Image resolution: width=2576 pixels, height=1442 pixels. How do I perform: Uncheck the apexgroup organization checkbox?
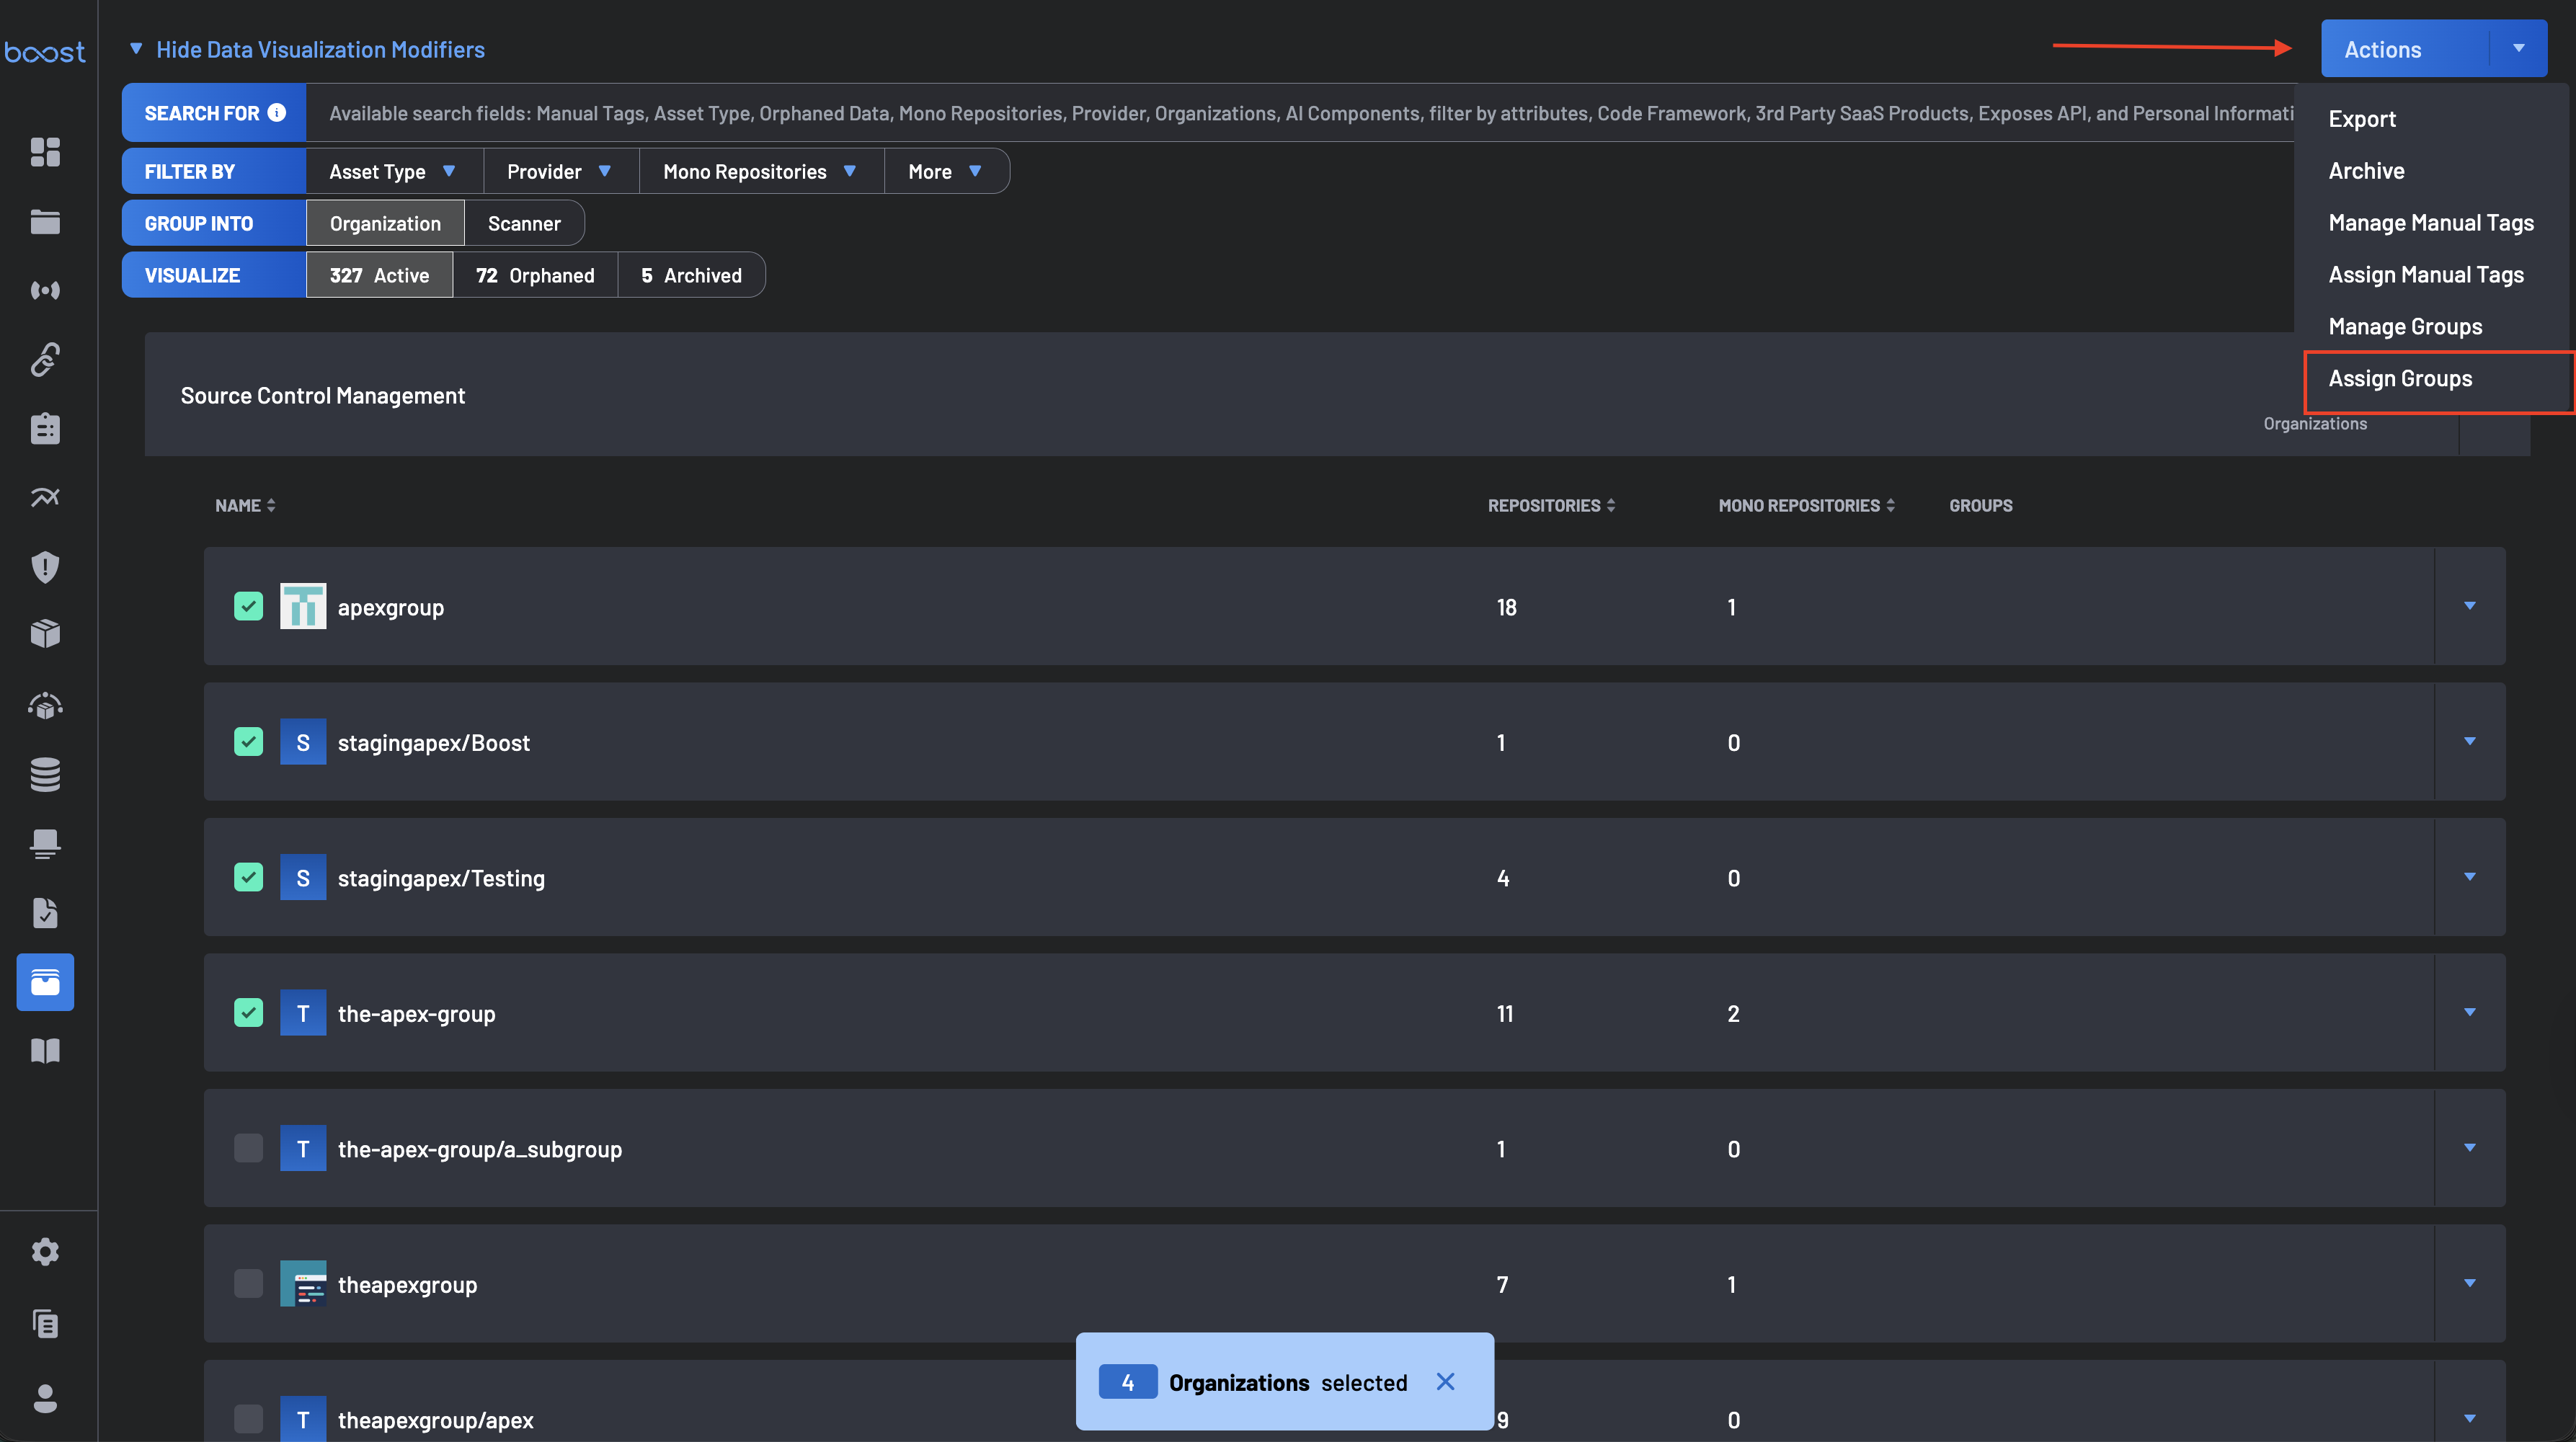[248, 606]
